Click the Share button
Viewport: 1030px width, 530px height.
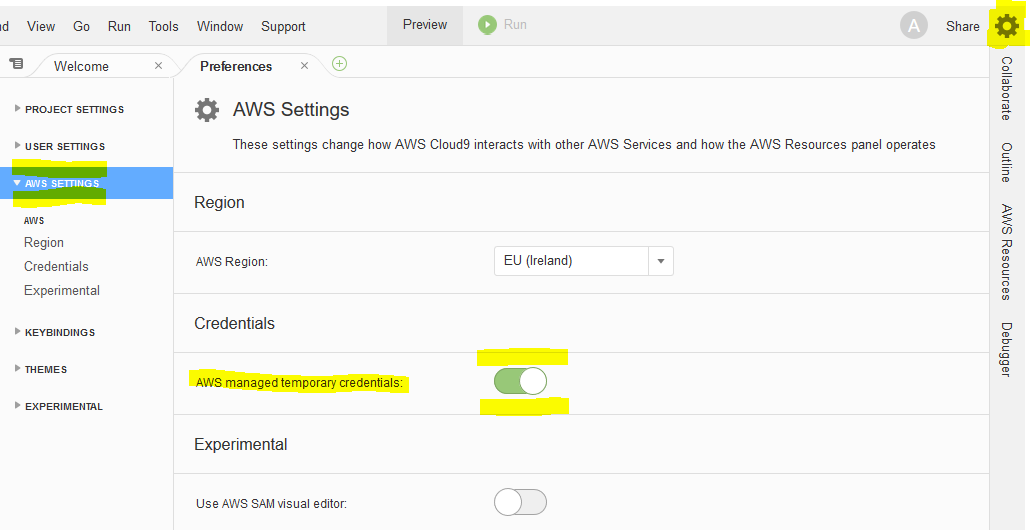pos(962,26)
